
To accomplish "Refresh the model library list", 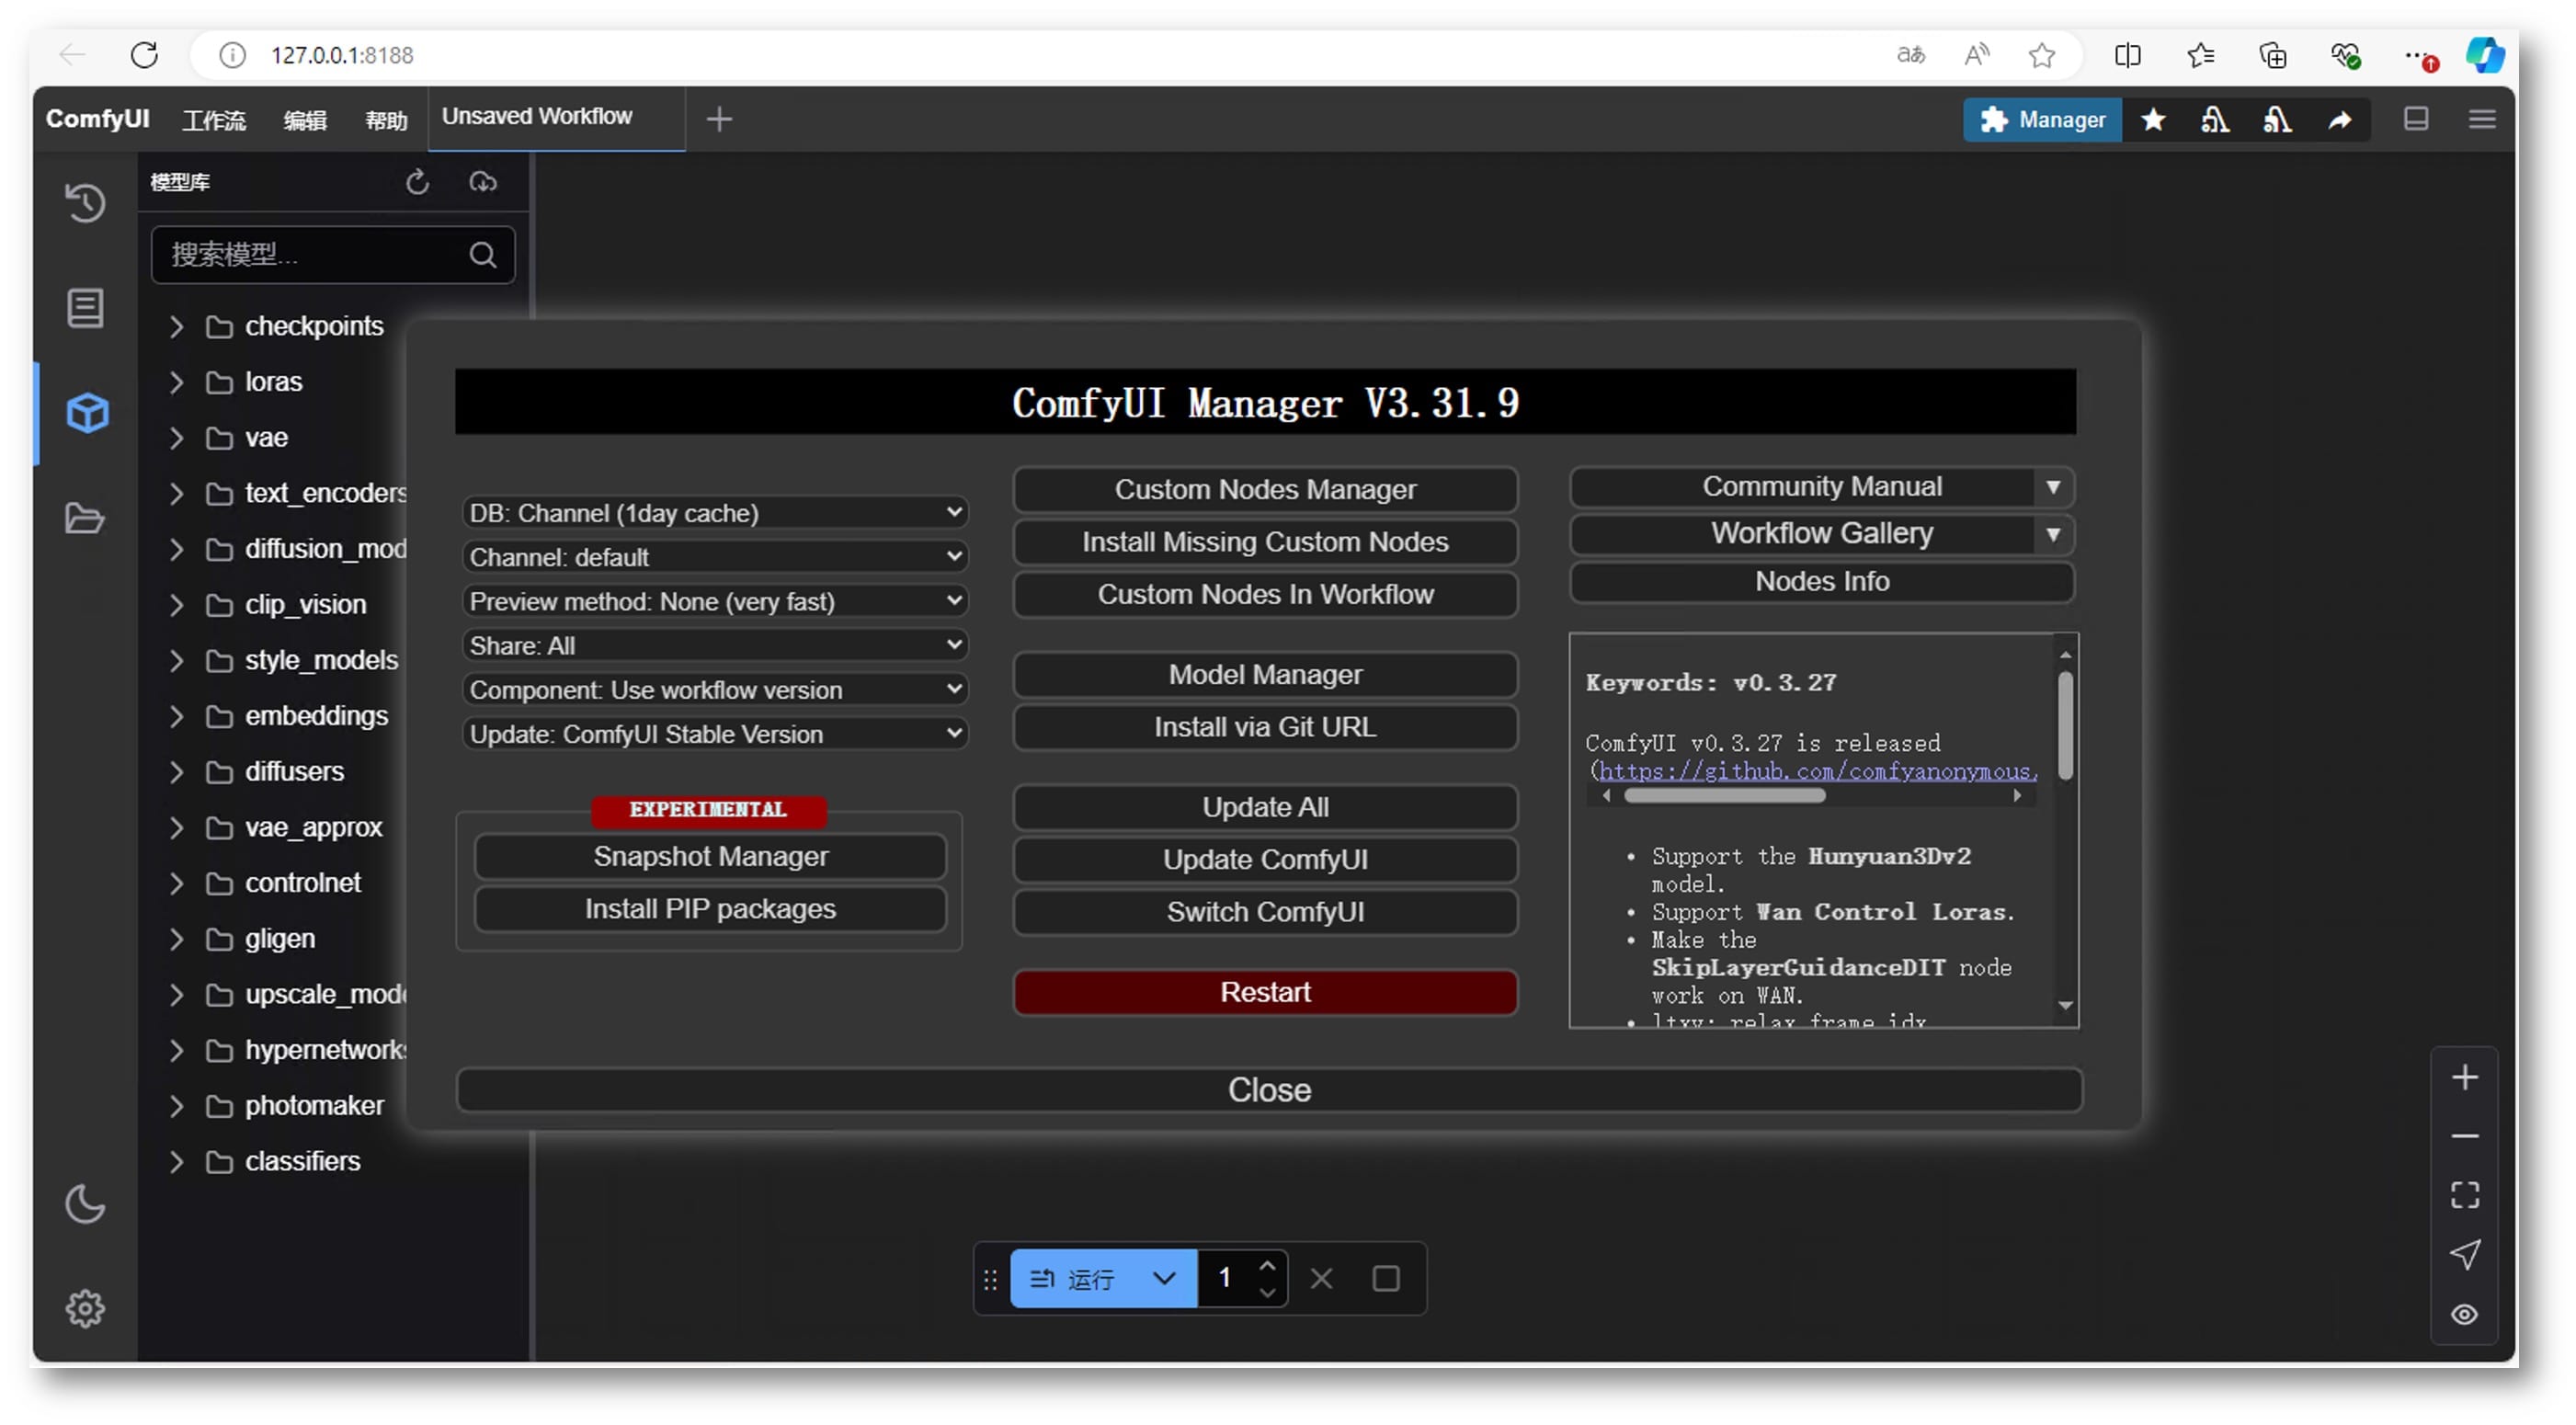I will coord(417,182).
